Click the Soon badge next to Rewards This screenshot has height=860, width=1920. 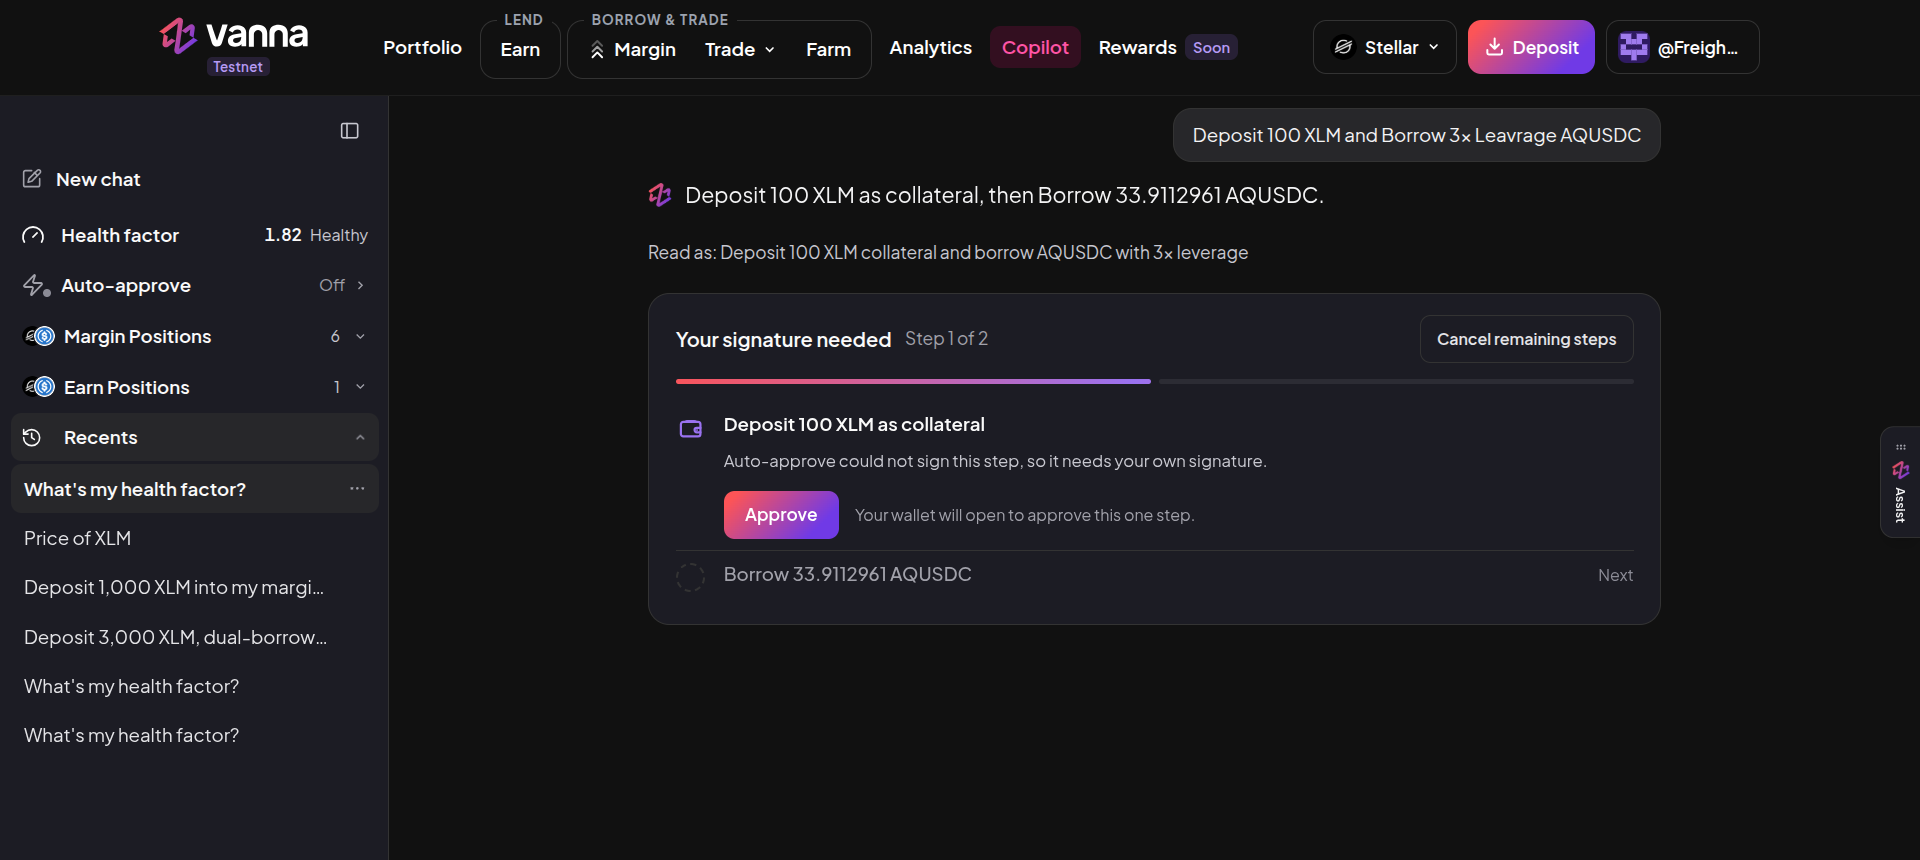[1211, 47]
